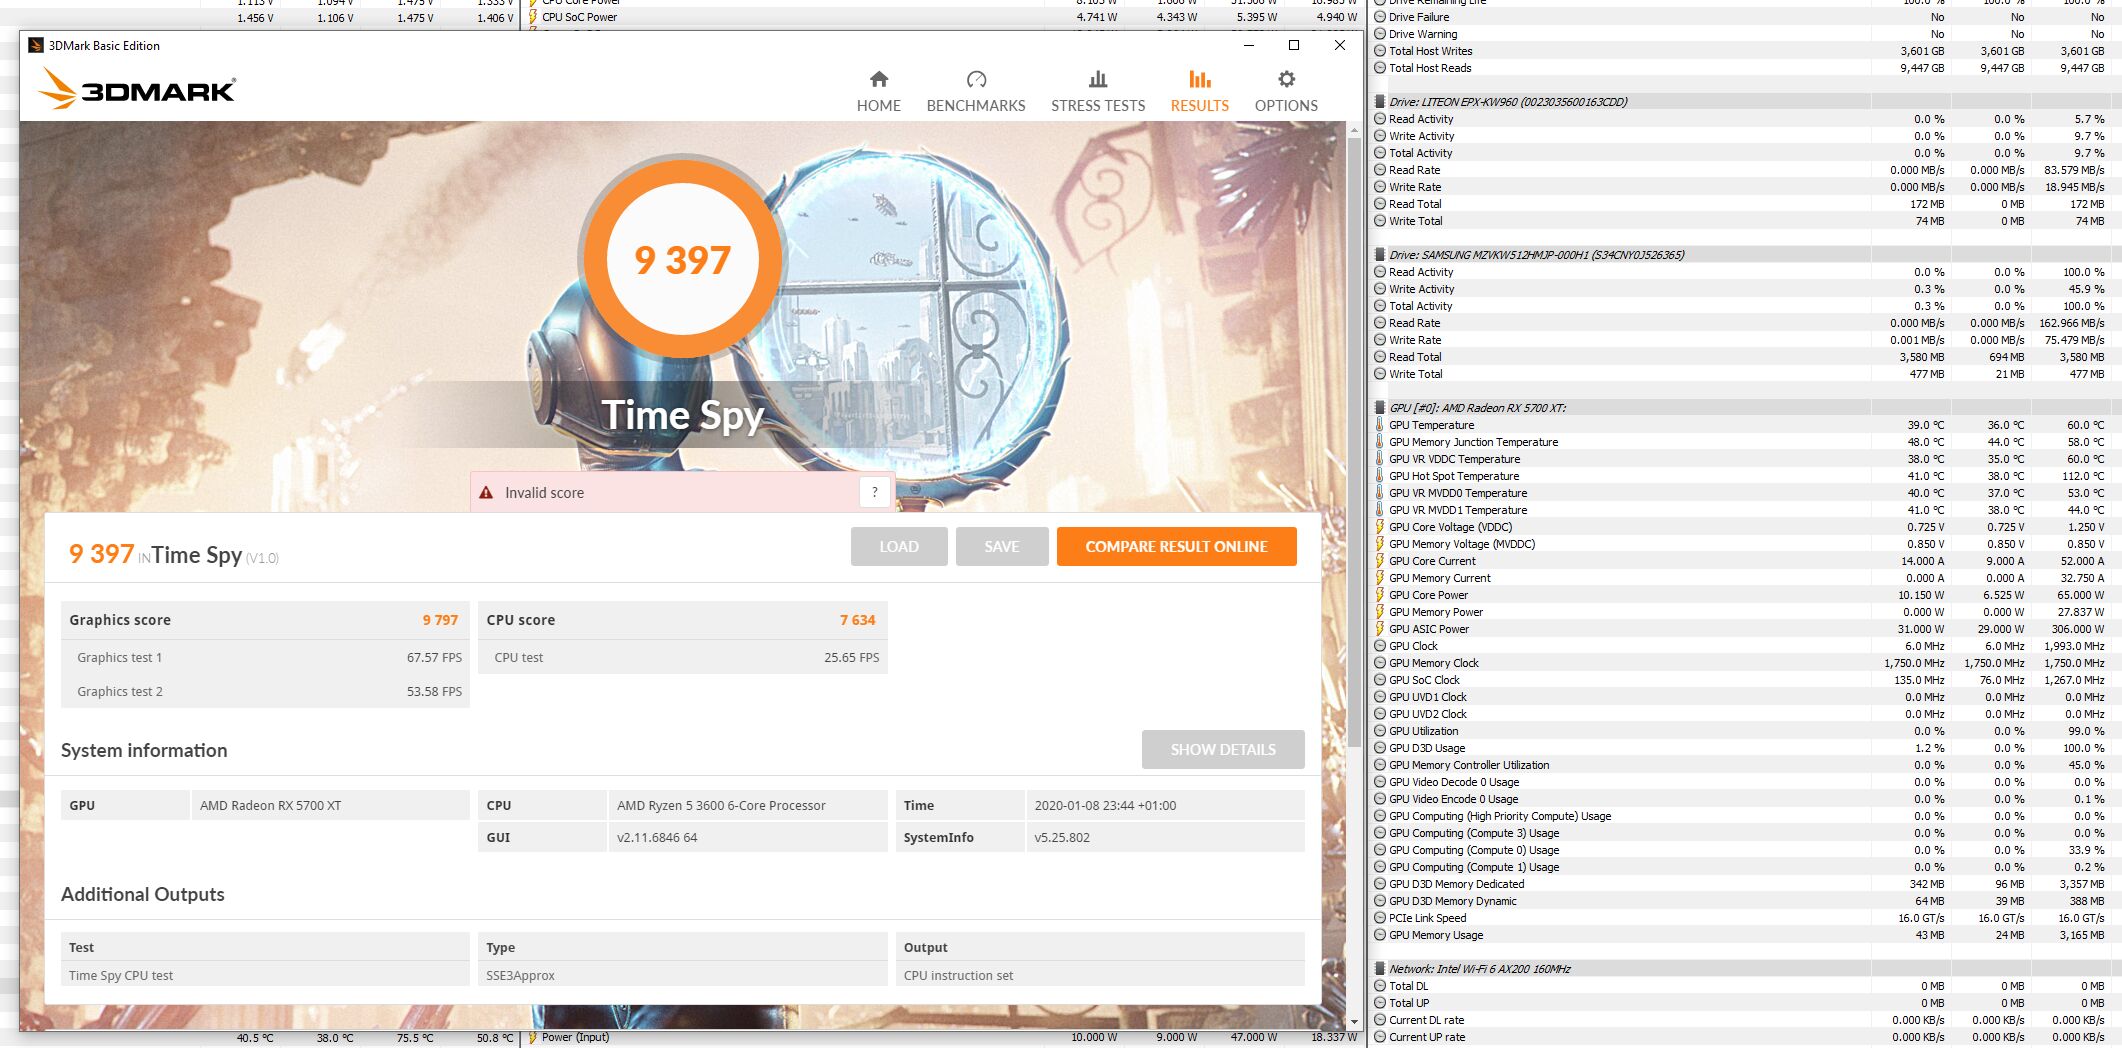Screen dimensions: 2122x1048
Task: Click the LOAD button
Action: coord(899,546)
